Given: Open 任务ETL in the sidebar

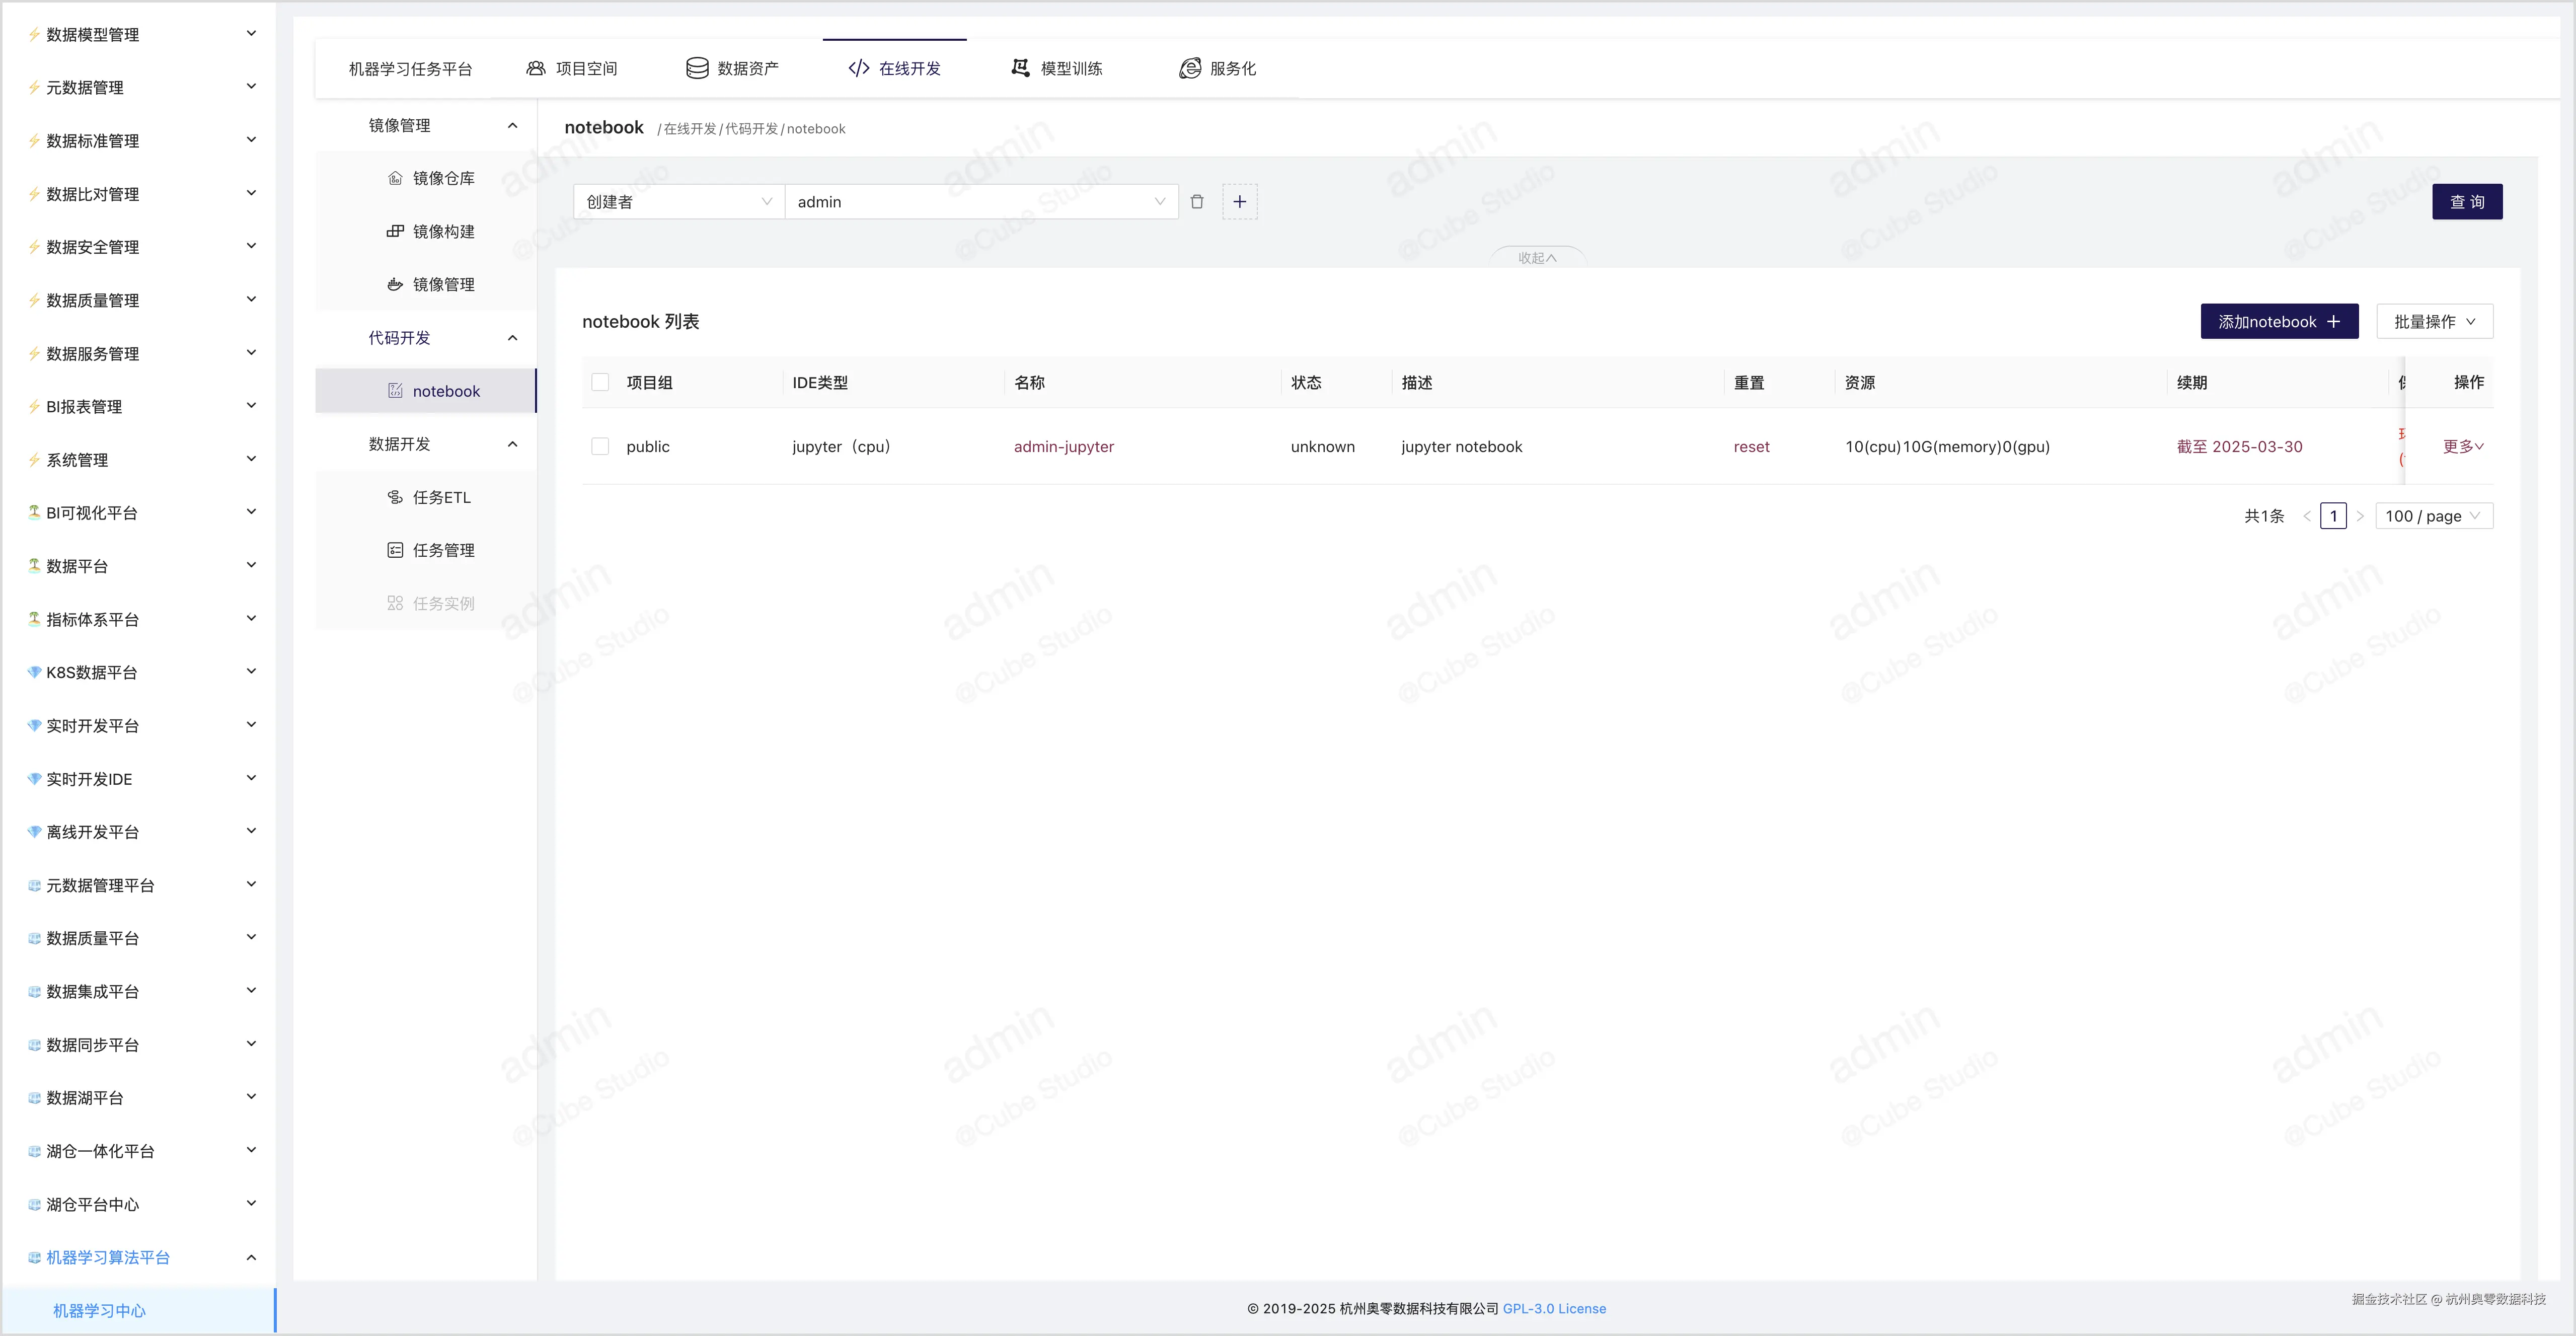Looking at the screenshot, I should [x=440, y=497].
